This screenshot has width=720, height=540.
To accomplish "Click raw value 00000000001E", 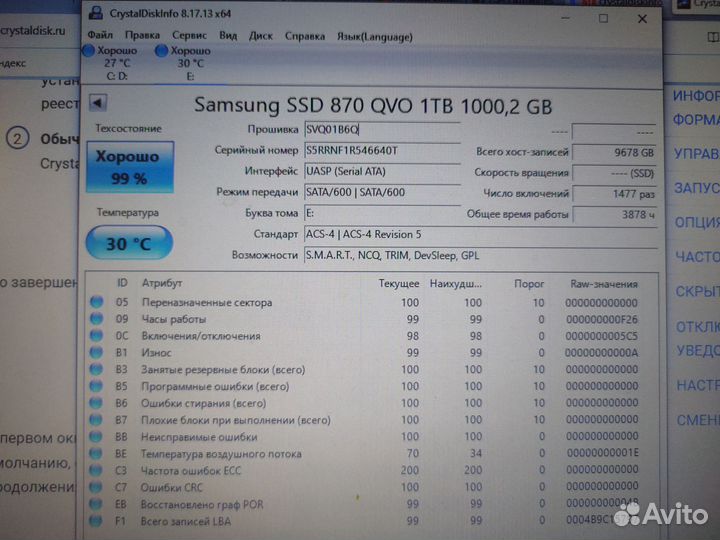I will [x=602, y=453].
